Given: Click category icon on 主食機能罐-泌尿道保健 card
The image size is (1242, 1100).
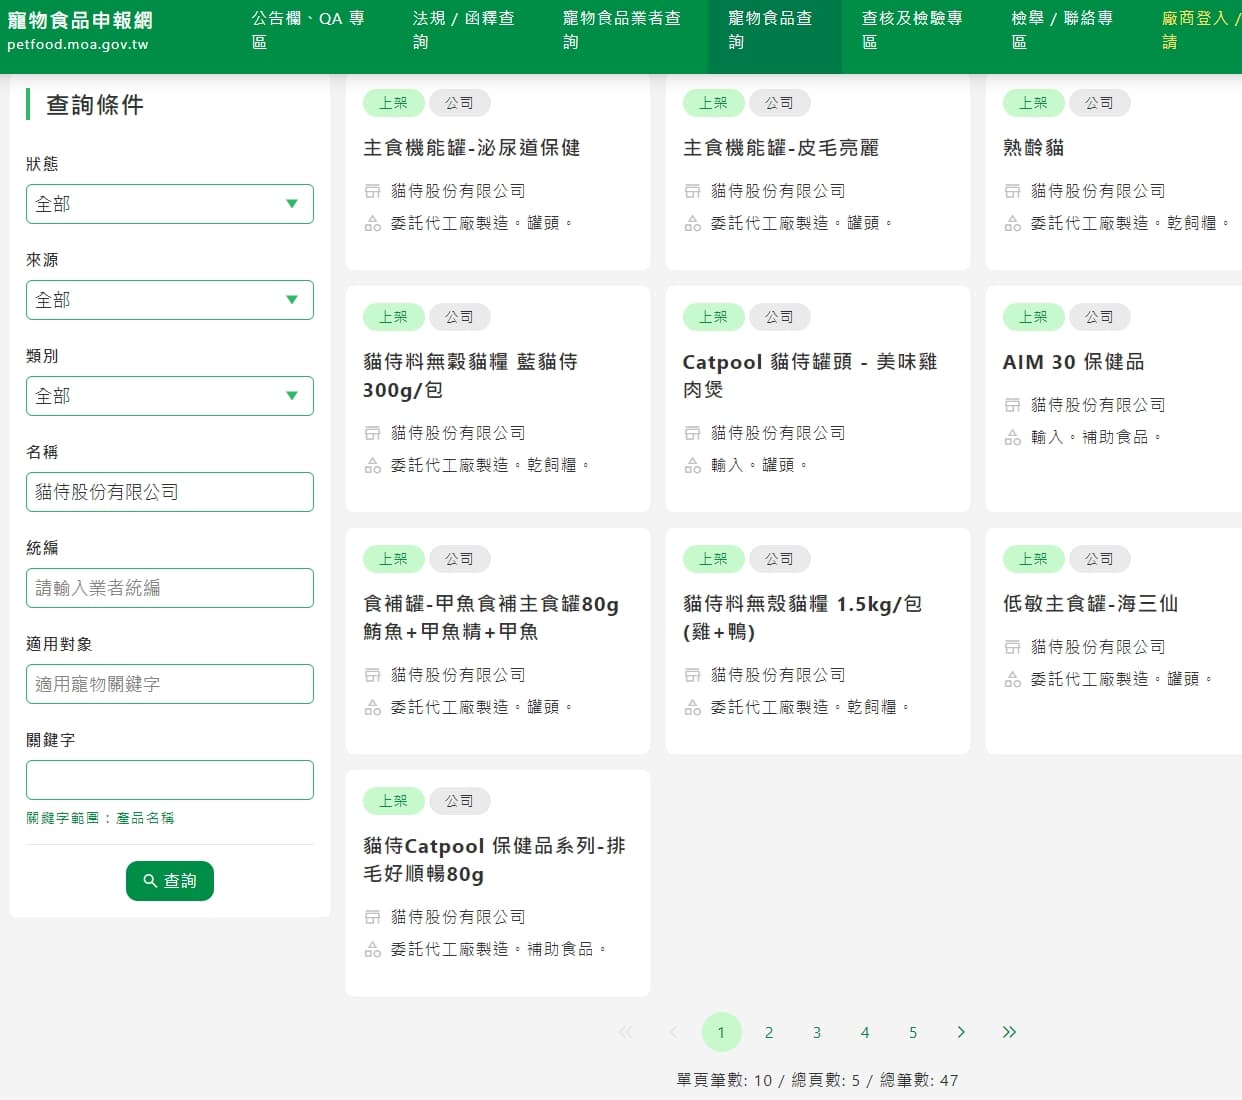Looking at the screenshot, I should coord(372,223).
